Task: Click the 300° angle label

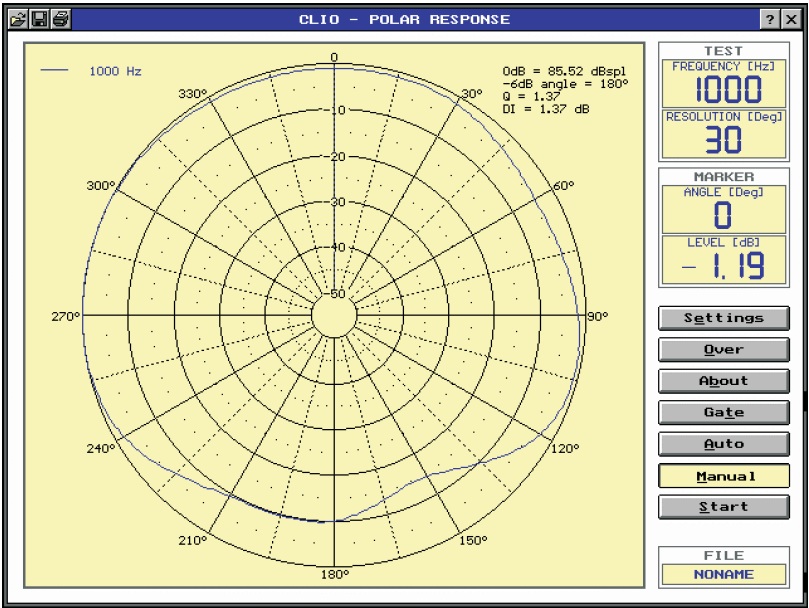Action: coord(101,185)
